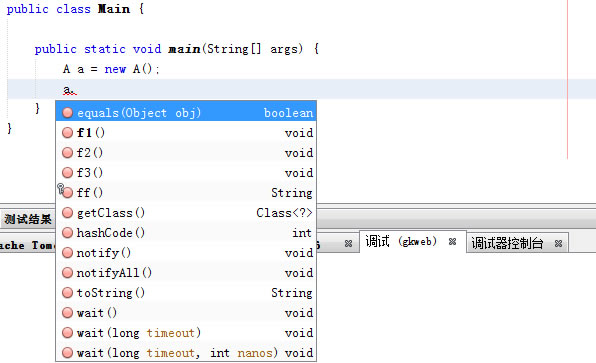This screenshot has height=363, width=596.
Task: Click method icon beside wait(long timeout, int nanos)
Action: click(x=67, y=353)
